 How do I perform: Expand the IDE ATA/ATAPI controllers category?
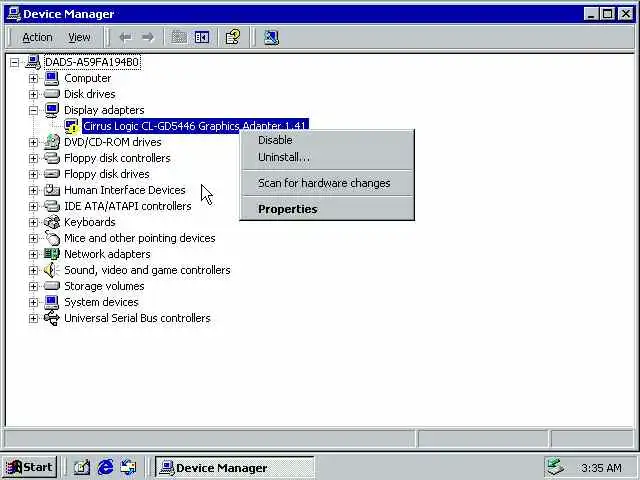pos(33,206)
